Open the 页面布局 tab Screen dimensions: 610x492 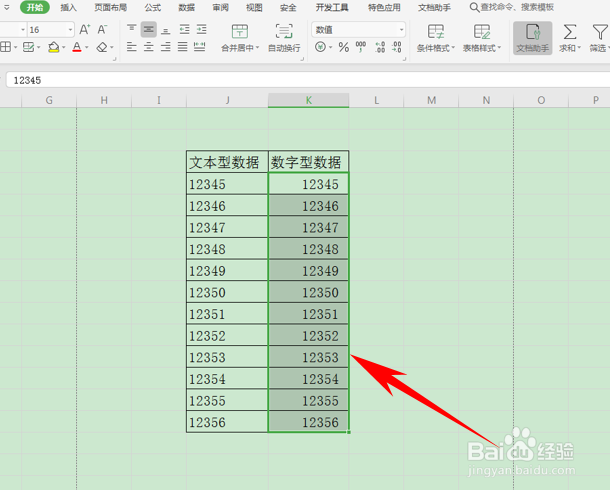[x=110, y=7]
